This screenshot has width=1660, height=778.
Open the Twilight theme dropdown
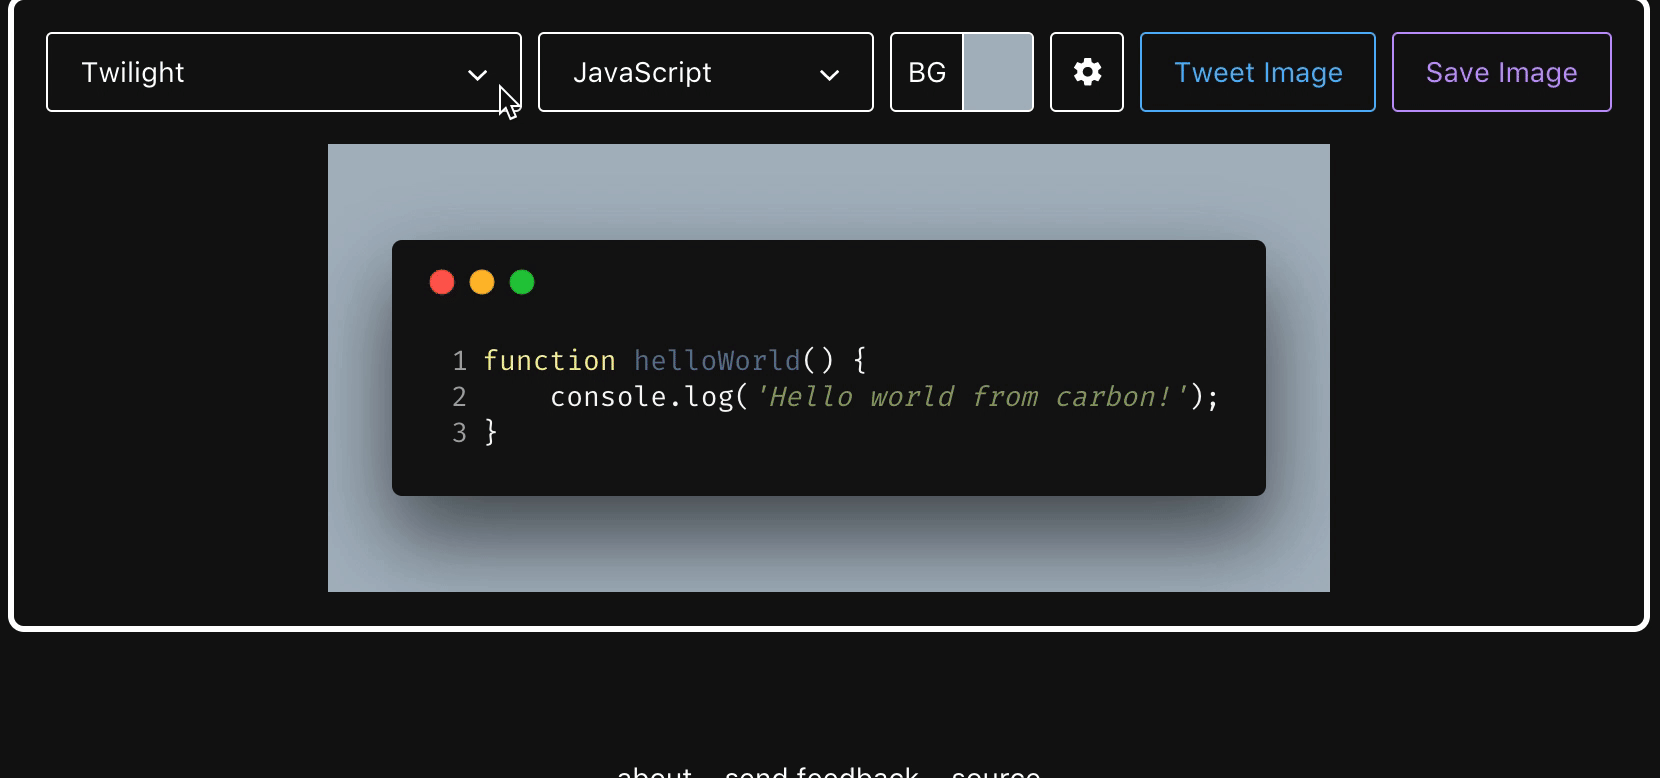click(x=284, y=72)
